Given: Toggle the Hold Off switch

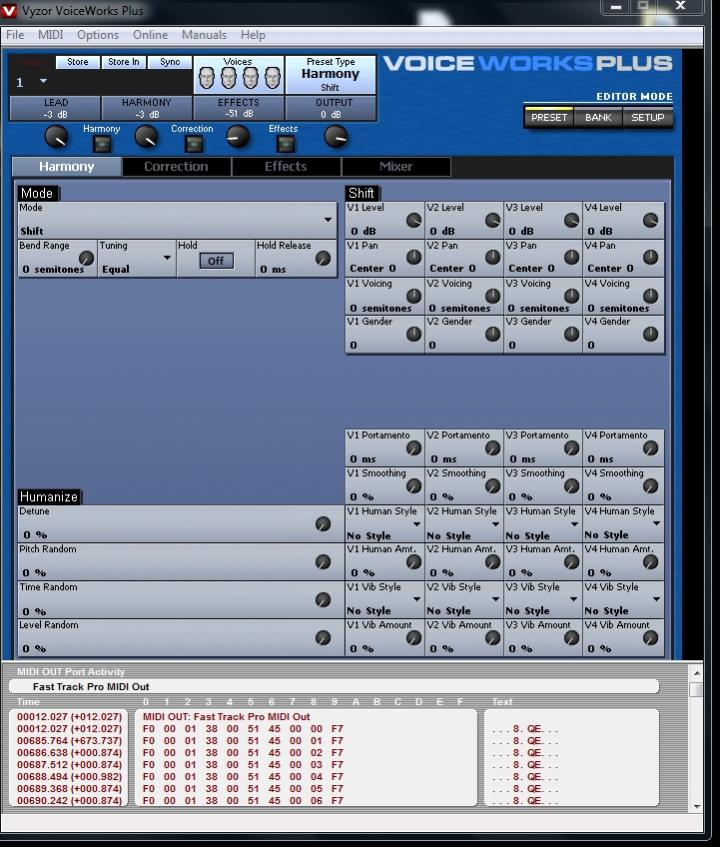Looking at the screenshot, I should coord(216,261).
